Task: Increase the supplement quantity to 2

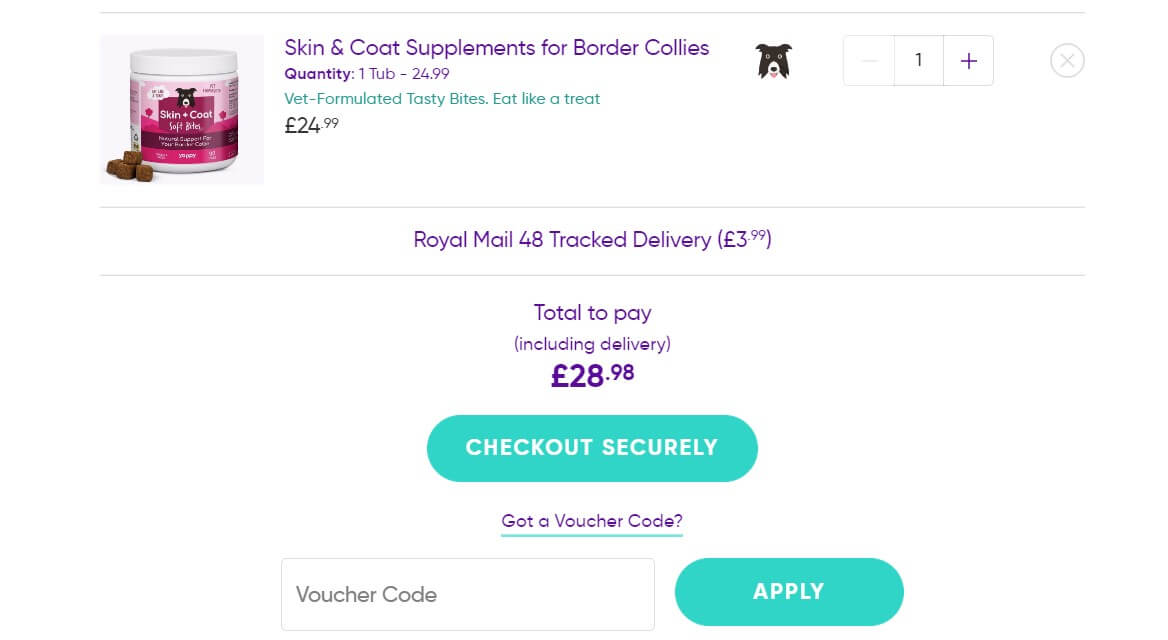Action: click(968, 60)
